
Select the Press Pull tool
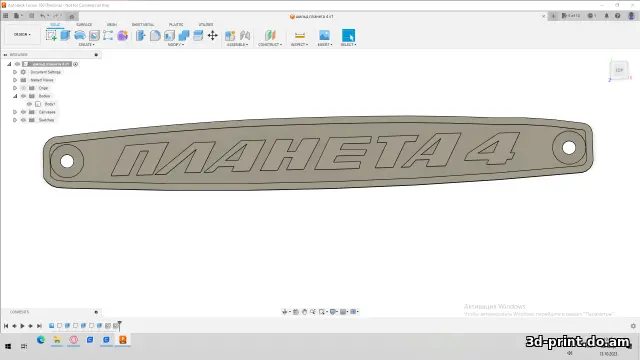(140, 36)
